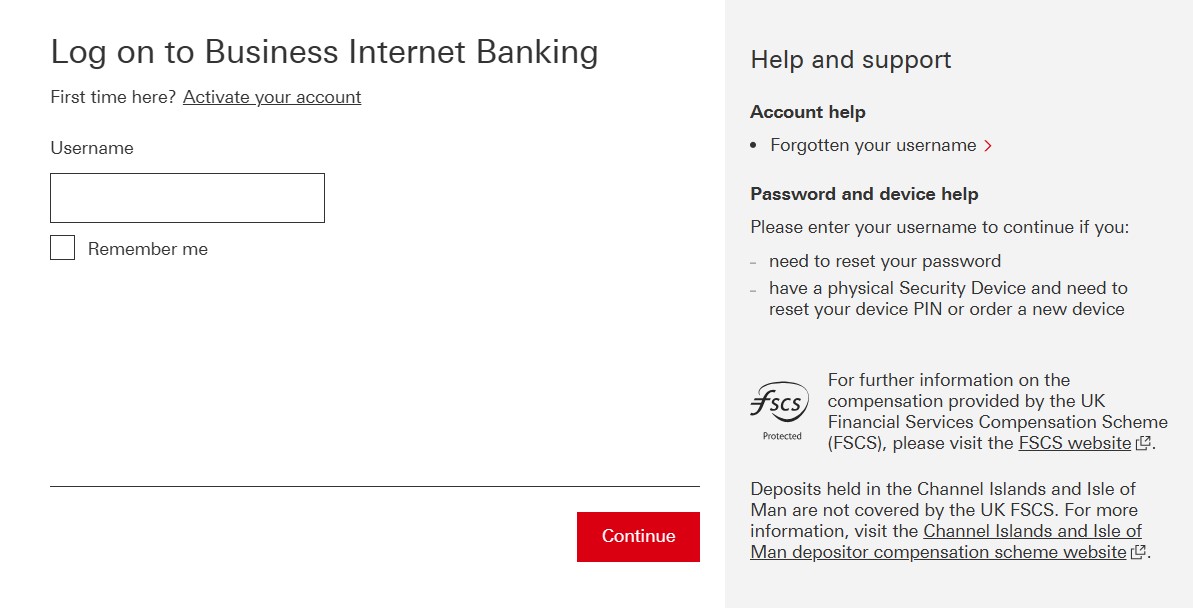Click the Password and device help heading
This screenshot has width=1193, height=608.
(864, 193)
